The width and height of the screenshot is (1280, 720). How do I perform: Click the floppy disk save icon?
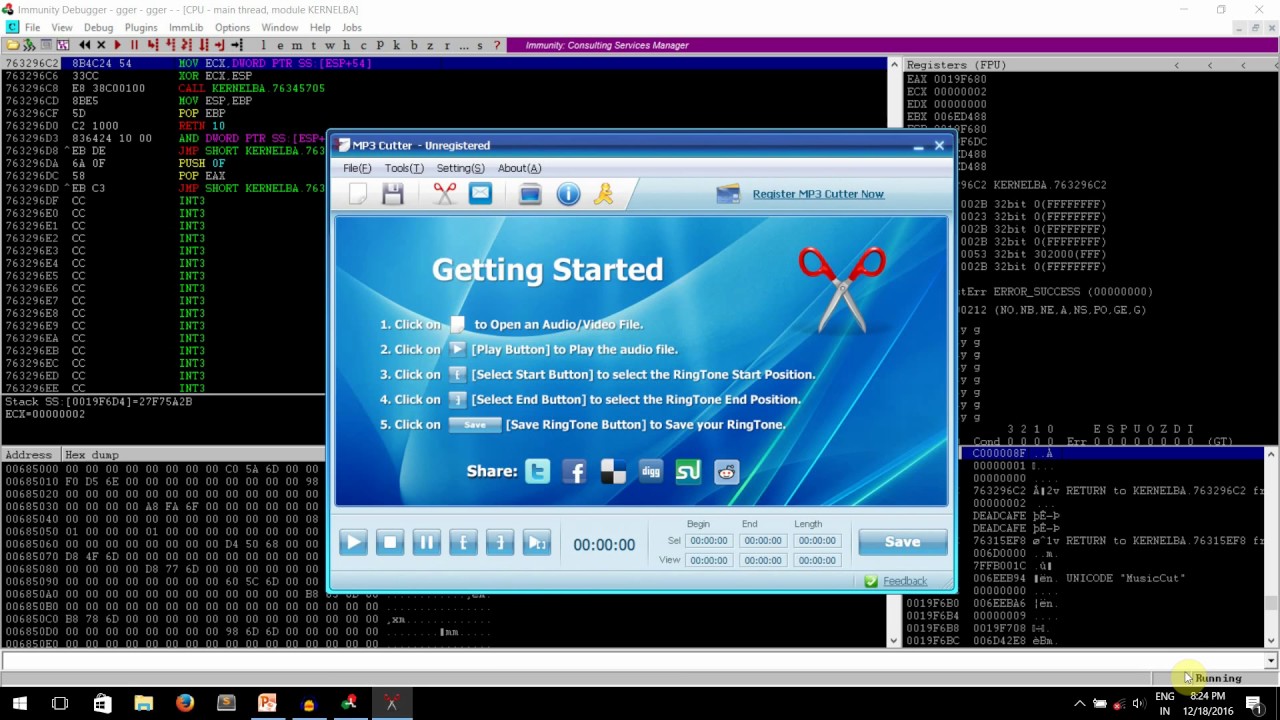393,194
